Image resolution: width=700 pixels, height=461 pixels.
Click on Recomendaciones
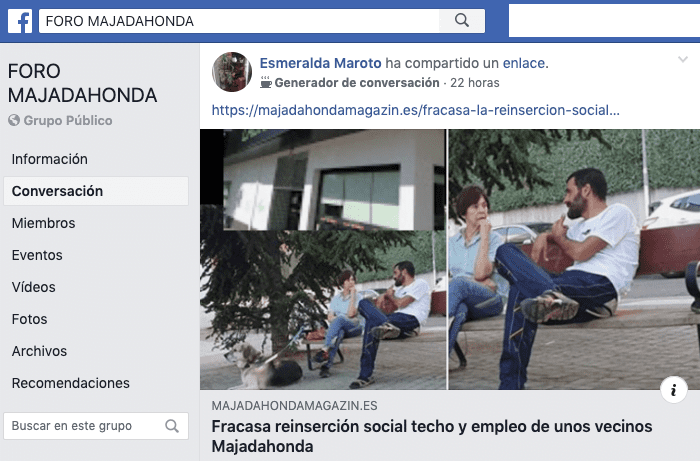71,383
